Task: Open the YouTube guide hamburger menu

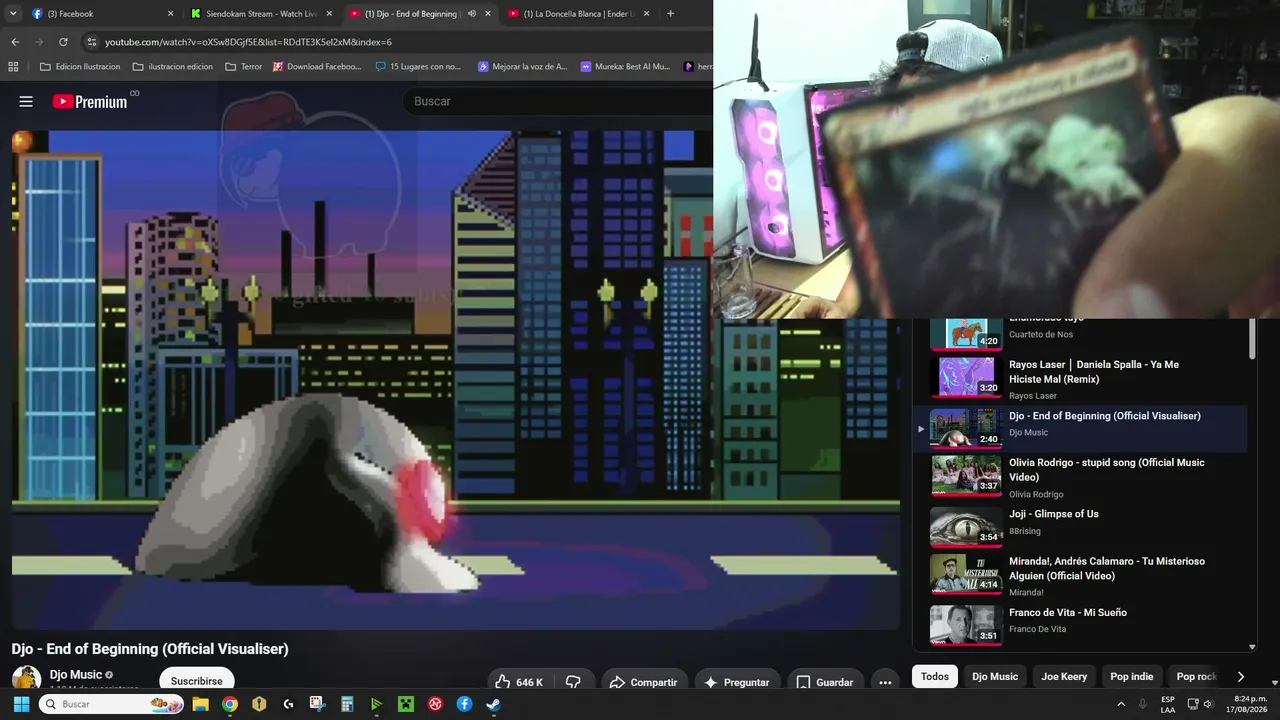Action: tap(26, 101)
